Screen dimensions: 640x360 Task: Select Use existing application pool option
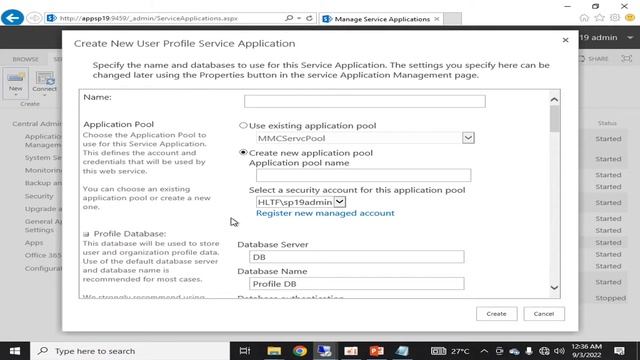tap(243, 125)
